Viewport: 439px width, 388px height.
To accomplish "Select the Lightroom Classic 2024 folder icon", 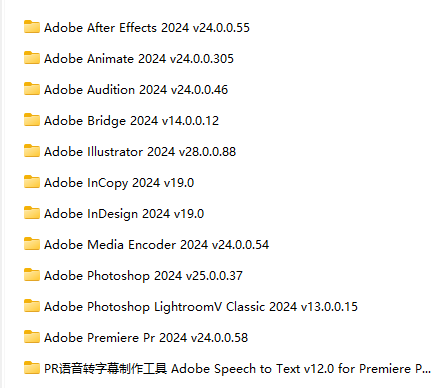I will (x=32, y=306).
